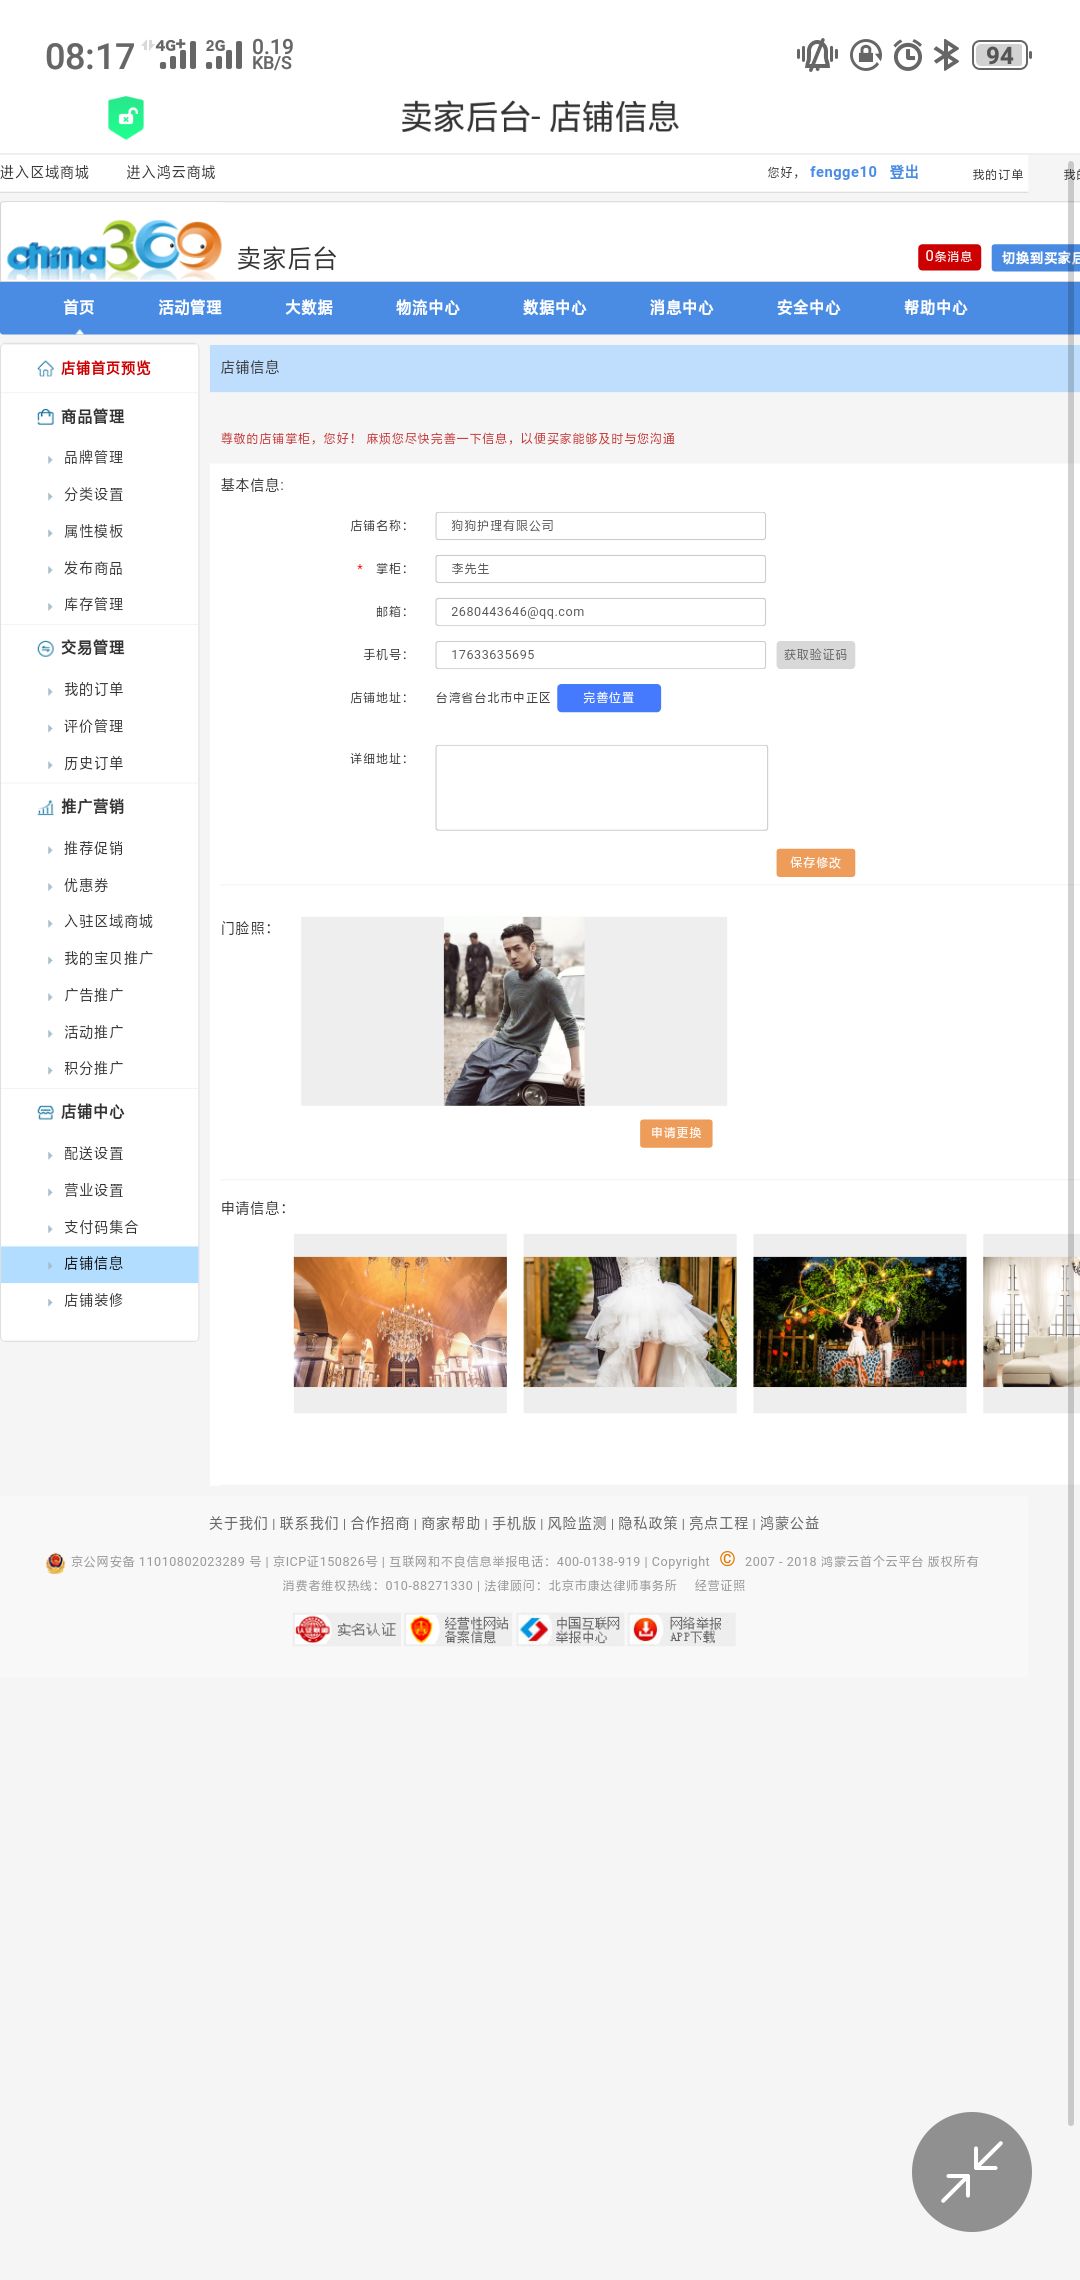Switch to the 物流中心 navigation tab
The width and height of the screenshot is (1080, 2280).
427,308
